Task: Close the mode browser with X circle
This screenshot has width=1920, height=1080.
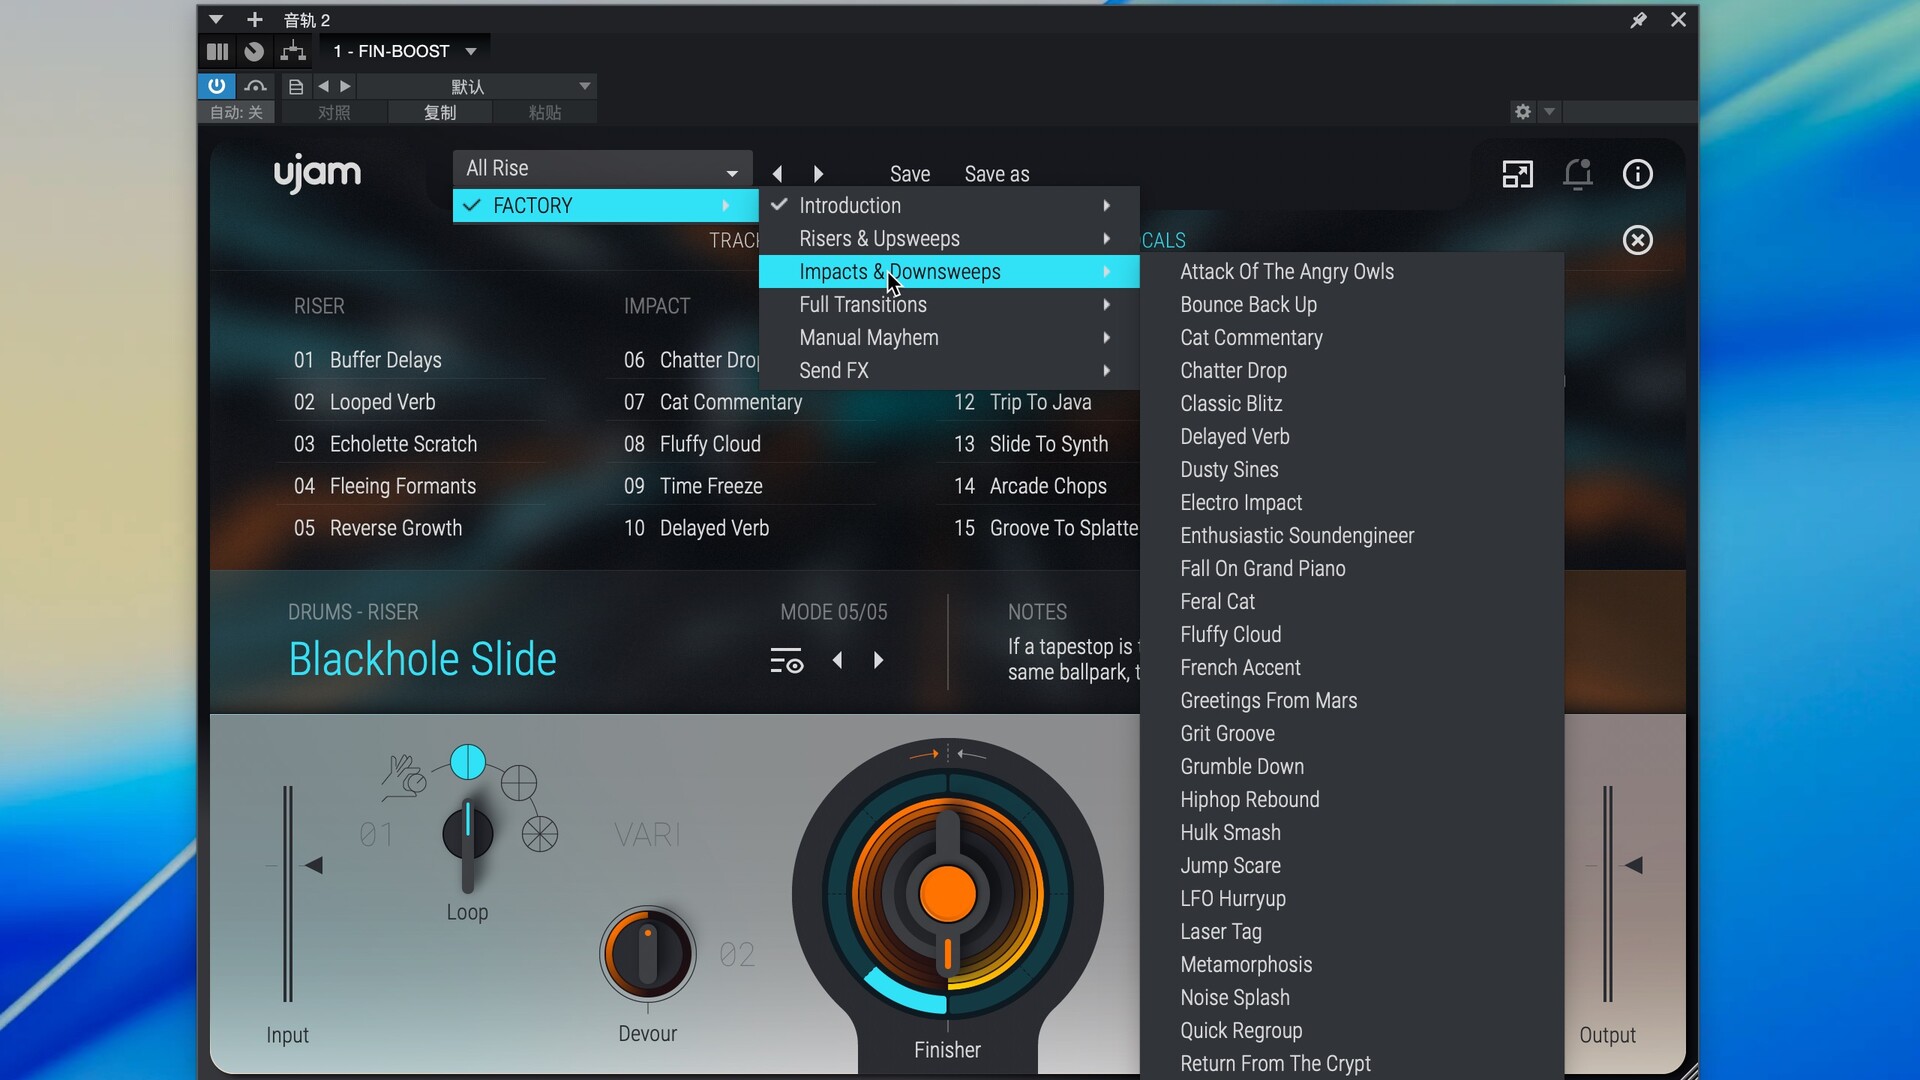Action: click(1637, 240)
